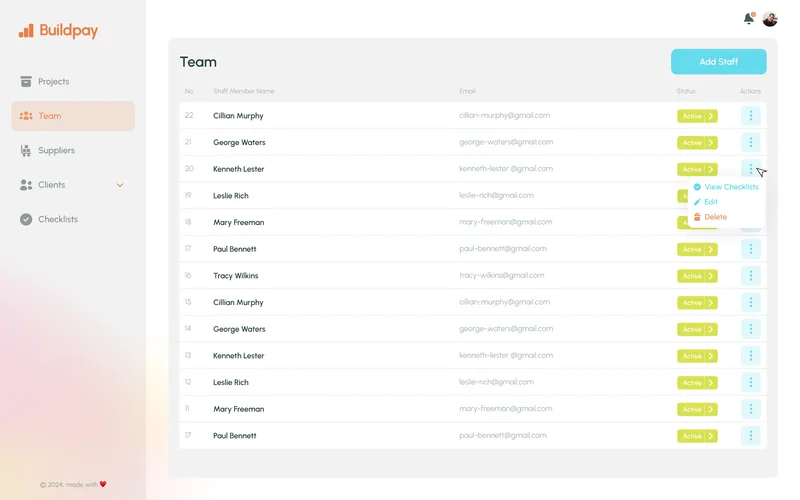Open Active status dropdown for row 15 Cillian Murphy
The image size is (800, 500).
697,303
